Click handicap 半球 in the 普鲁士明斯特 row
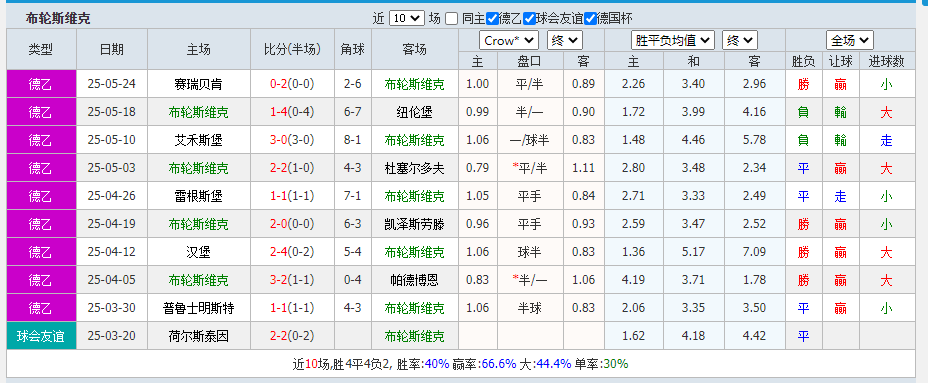This screenshot has width=928, height=383. click(530, 308)
